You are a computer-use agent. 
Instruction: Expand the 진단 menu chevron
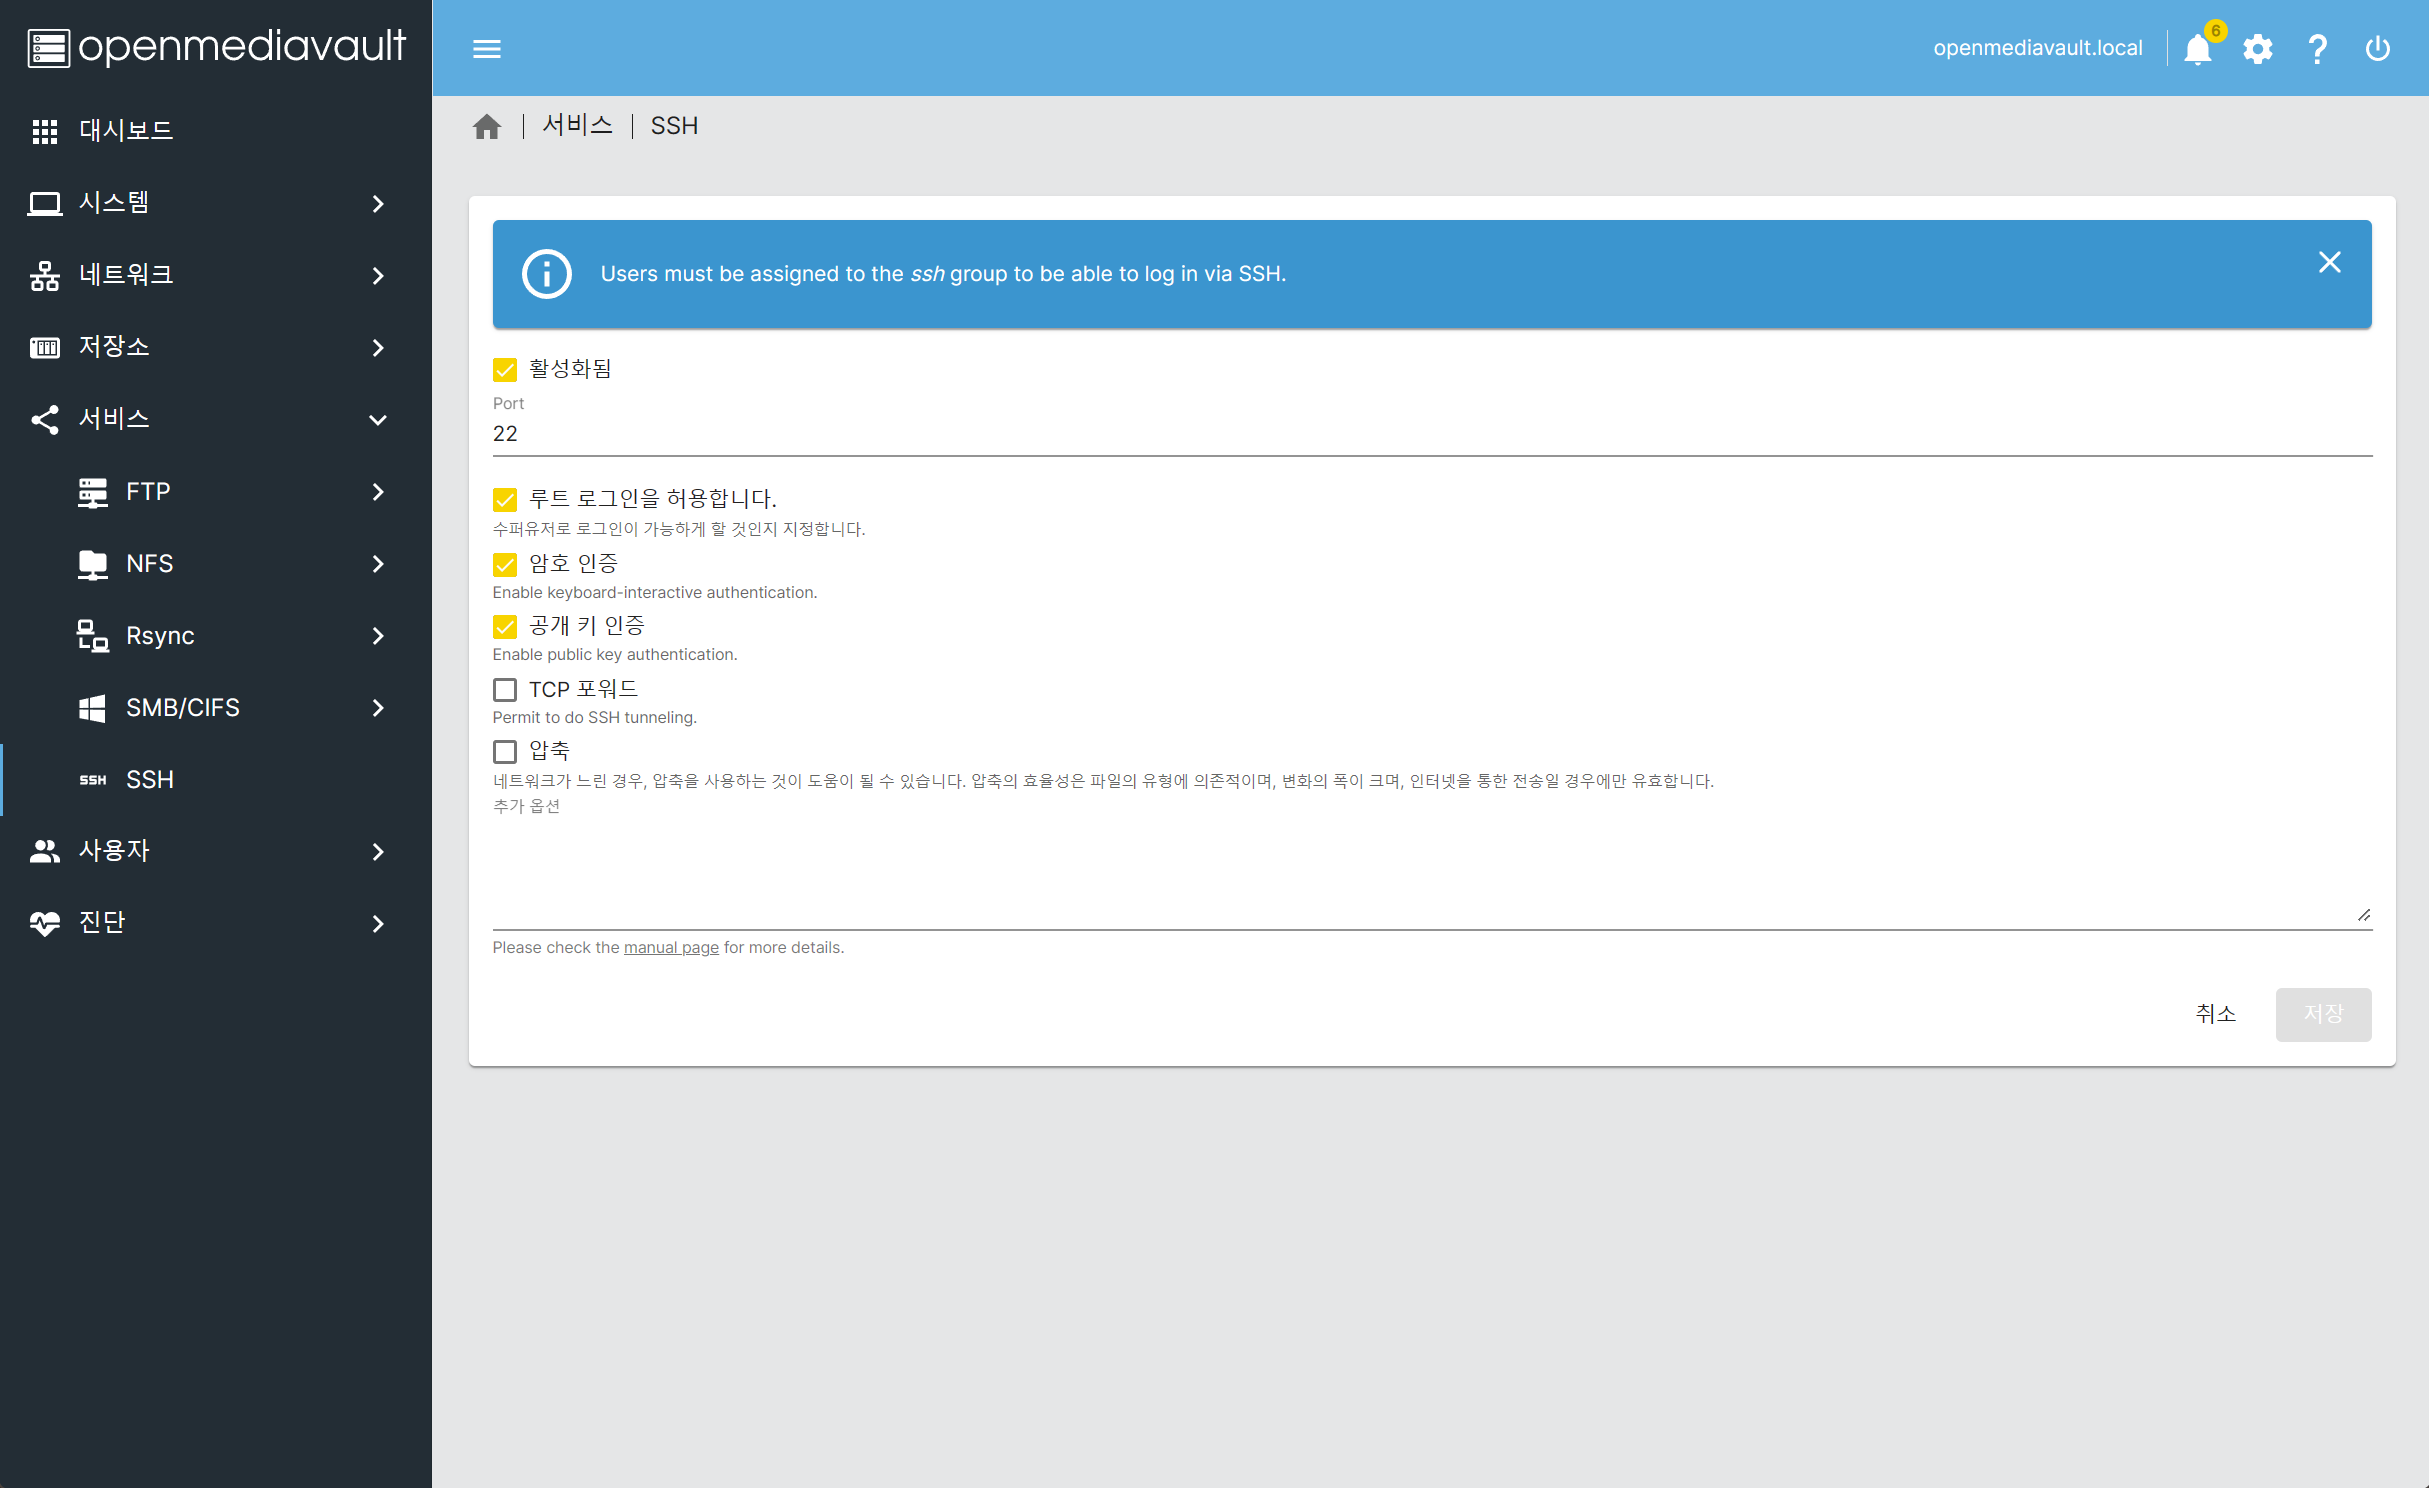378,923
